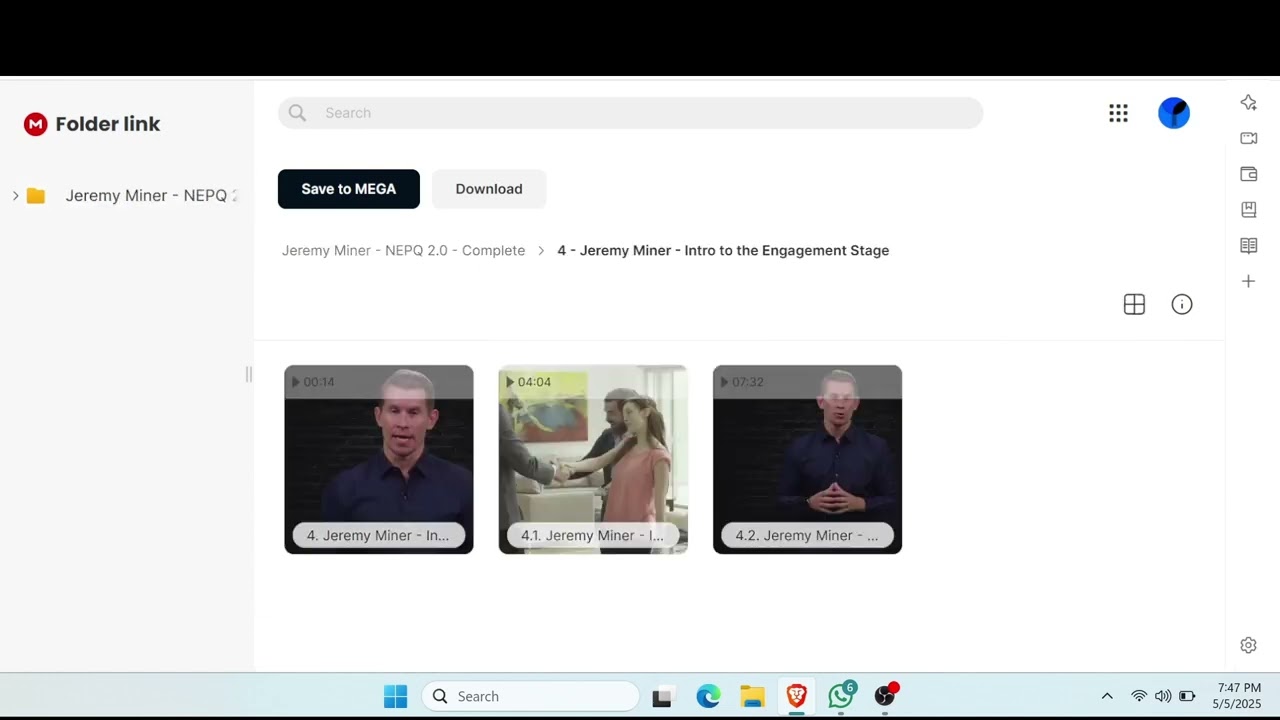Click the '4.2. Jeremy Miner - ...' file label
The height and width of the screenshot is (720, 1280).
tap(807, 536)
